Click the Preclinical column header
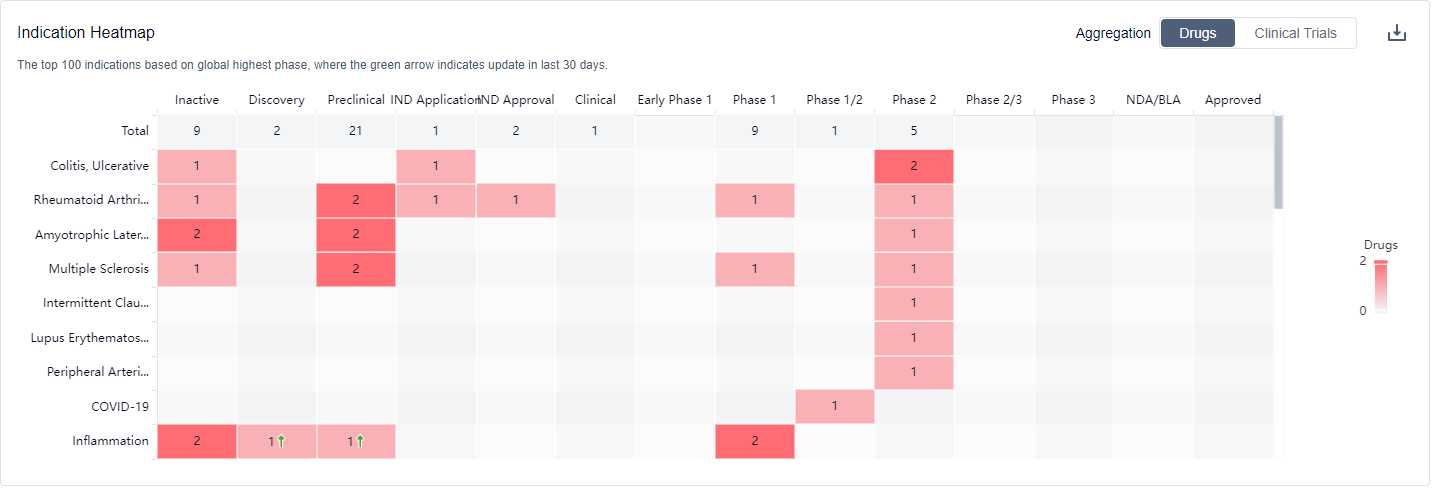This screenshot has width=1435, height=489. click(x=356, y=100)
